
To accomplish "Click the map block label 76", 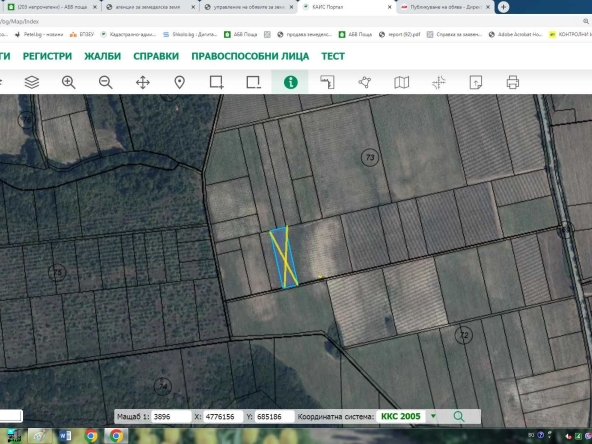I will (x=27, y=120).
